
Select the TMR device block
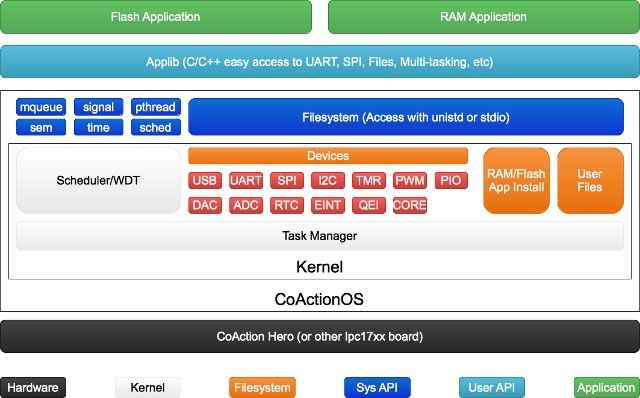[369, 180]
